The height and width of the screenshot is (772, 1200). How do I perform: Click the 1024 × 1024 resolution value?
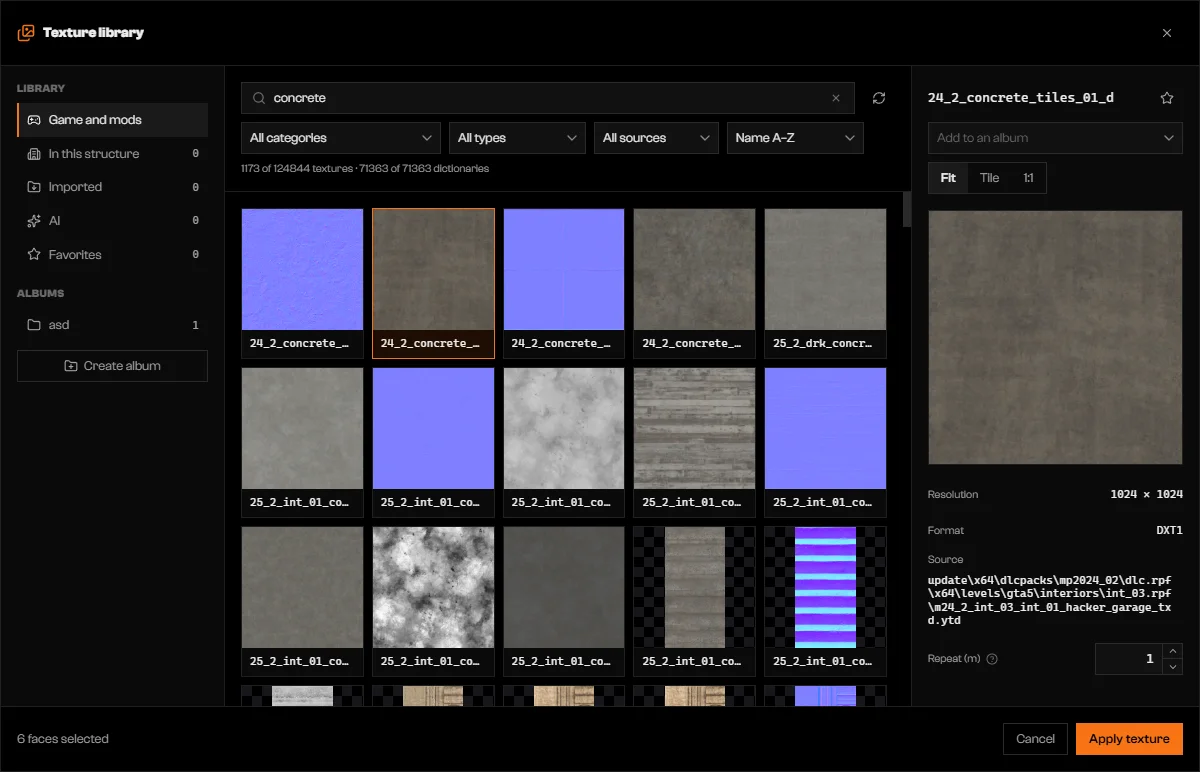pyautogui.click(x=1146, y=495)
